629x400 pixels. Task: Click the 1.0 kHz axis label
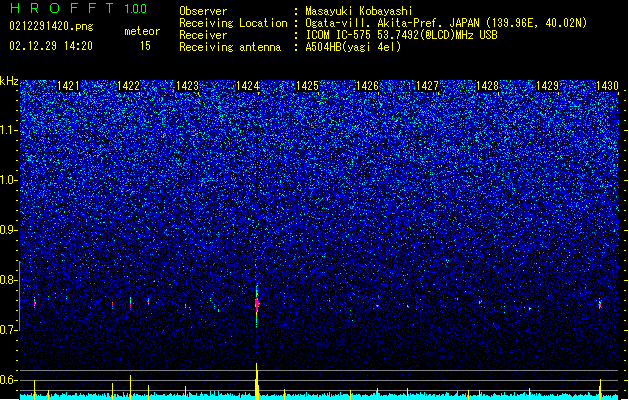coord(8,180)
